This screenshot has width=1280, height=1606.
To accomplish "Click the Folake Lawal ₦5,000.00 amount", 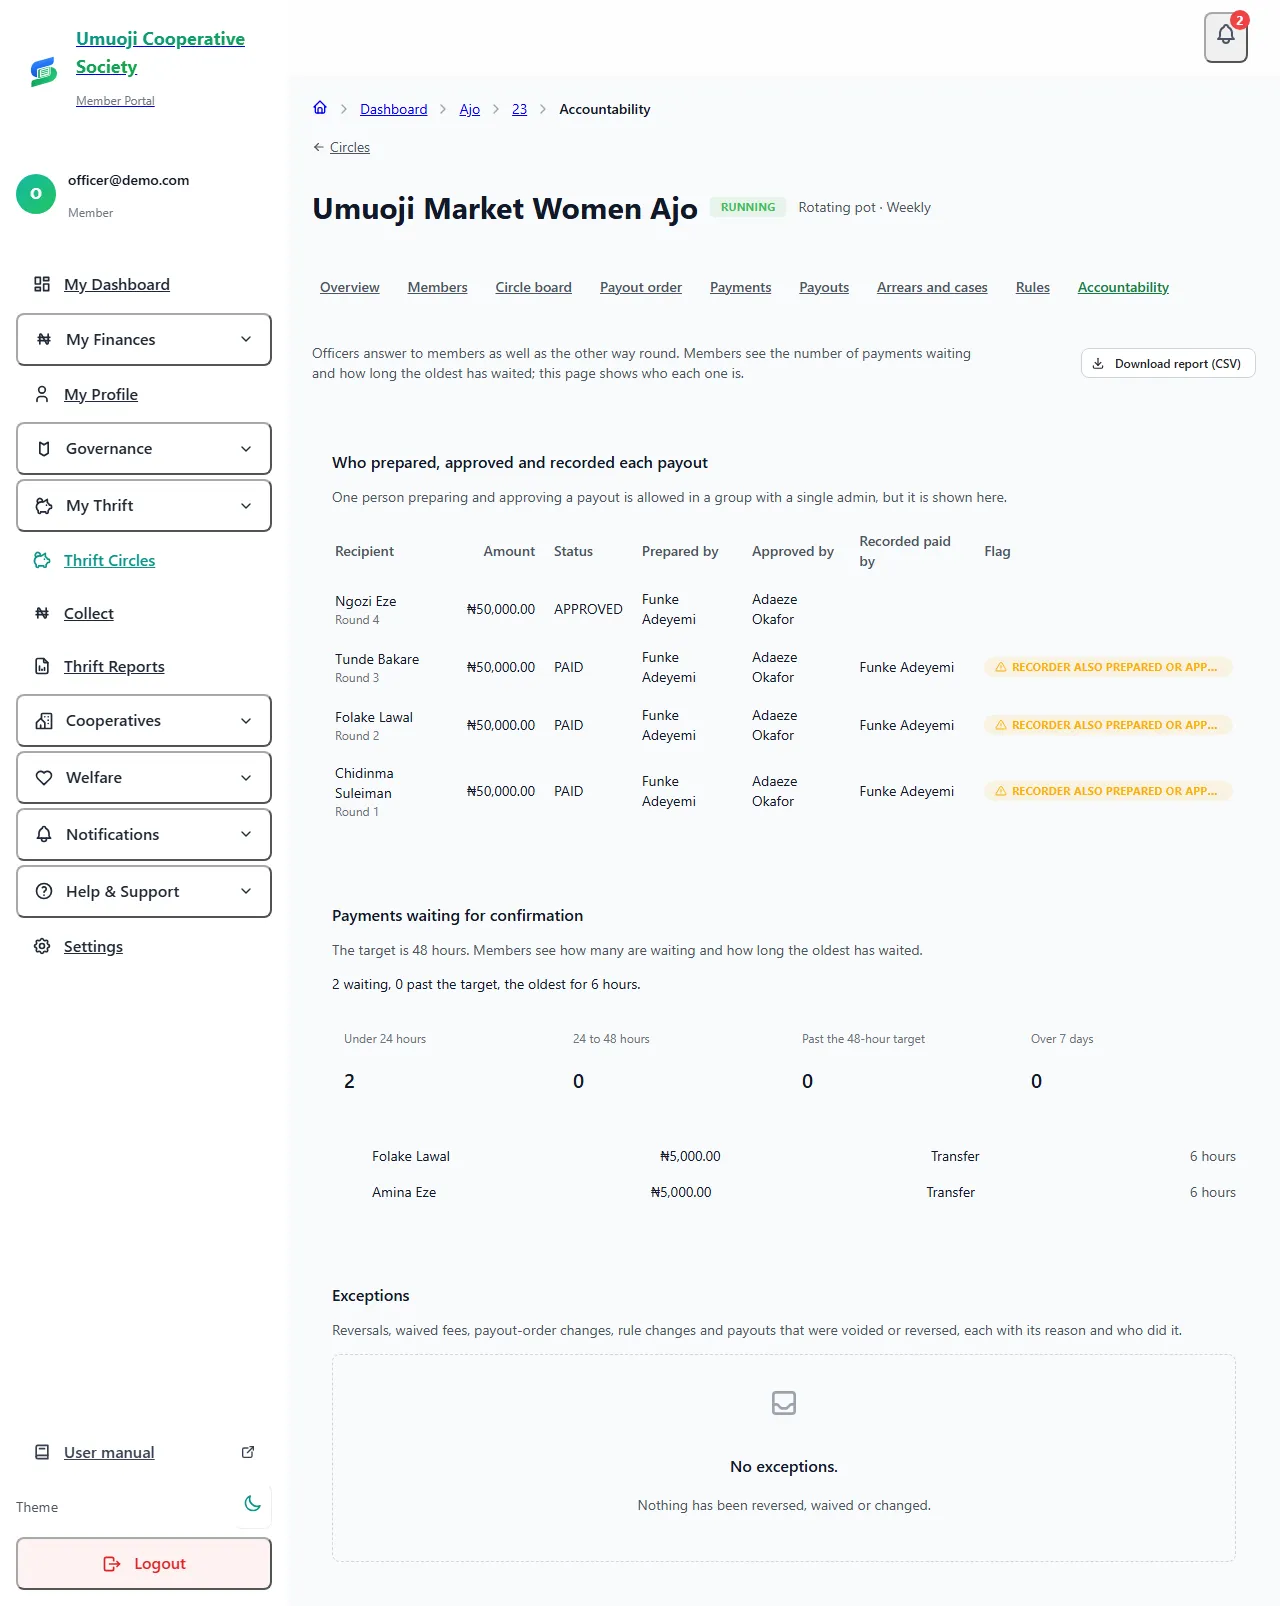I will coord(690,1156).
